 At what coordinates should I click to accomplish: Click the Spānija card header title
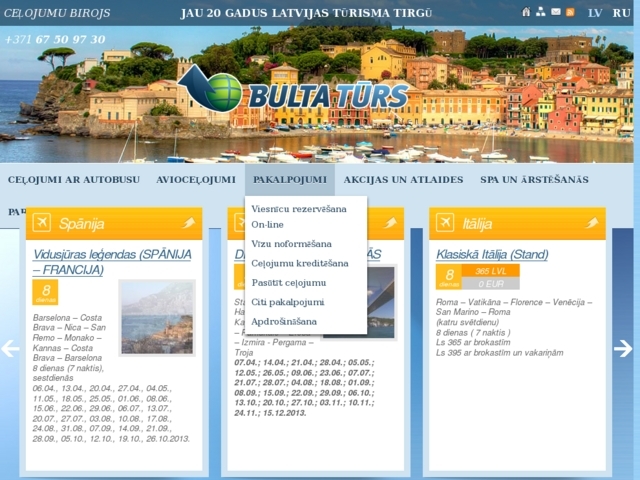click(x=82, y=224)
